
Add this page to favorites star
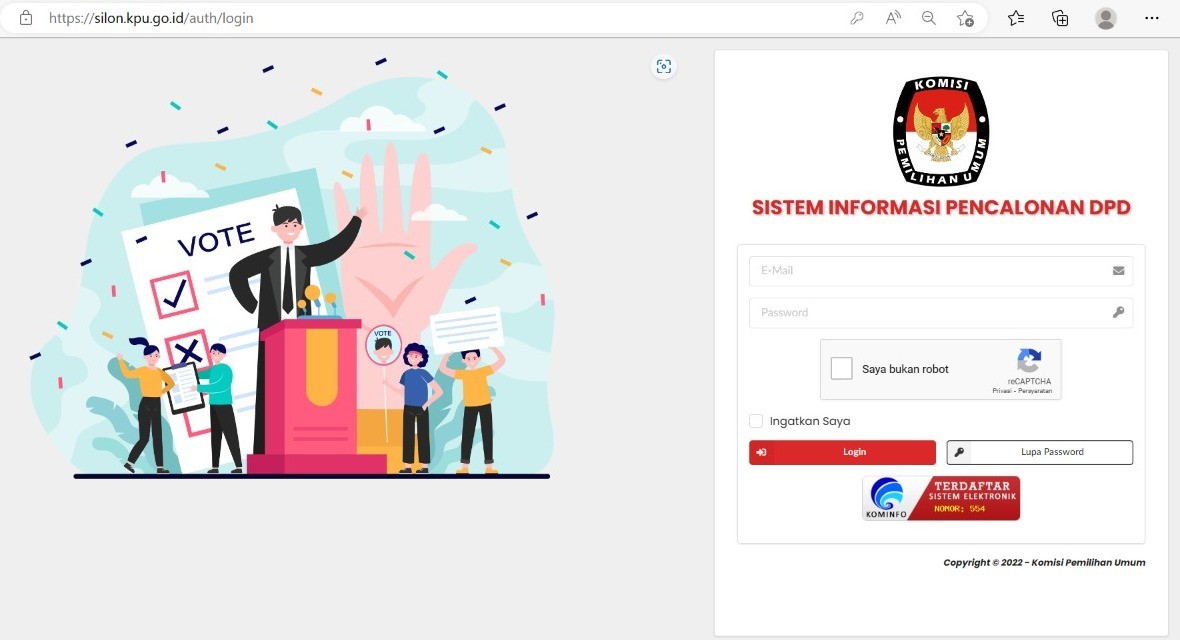click(x=965, y=18)
